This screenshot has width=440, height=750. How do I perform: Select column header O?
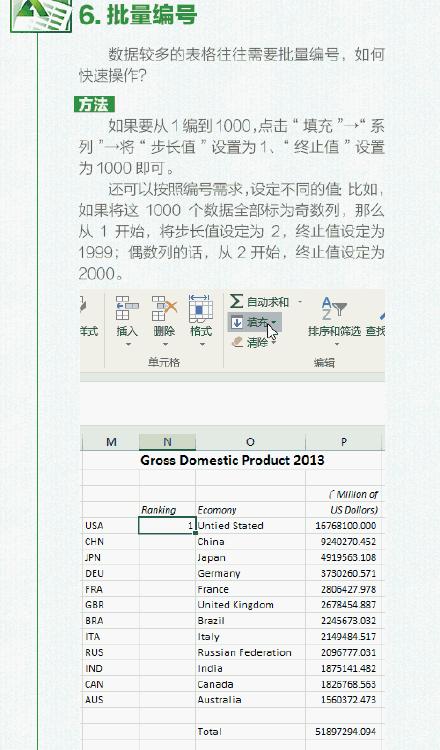250,442
